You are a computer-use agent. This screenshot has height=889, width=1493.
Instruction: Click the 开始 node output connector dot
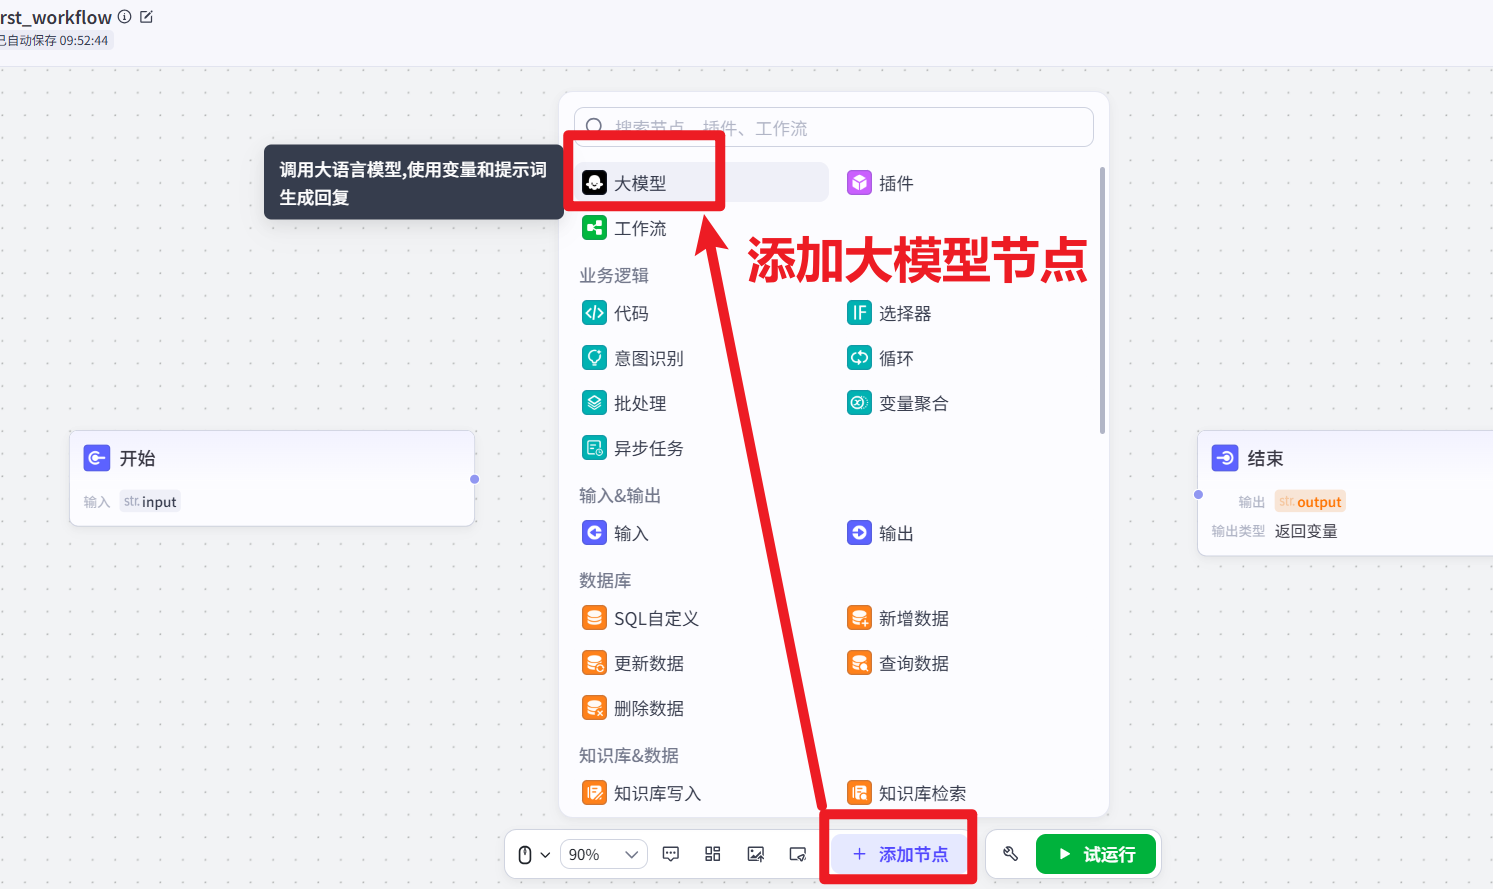click(475, 479)
